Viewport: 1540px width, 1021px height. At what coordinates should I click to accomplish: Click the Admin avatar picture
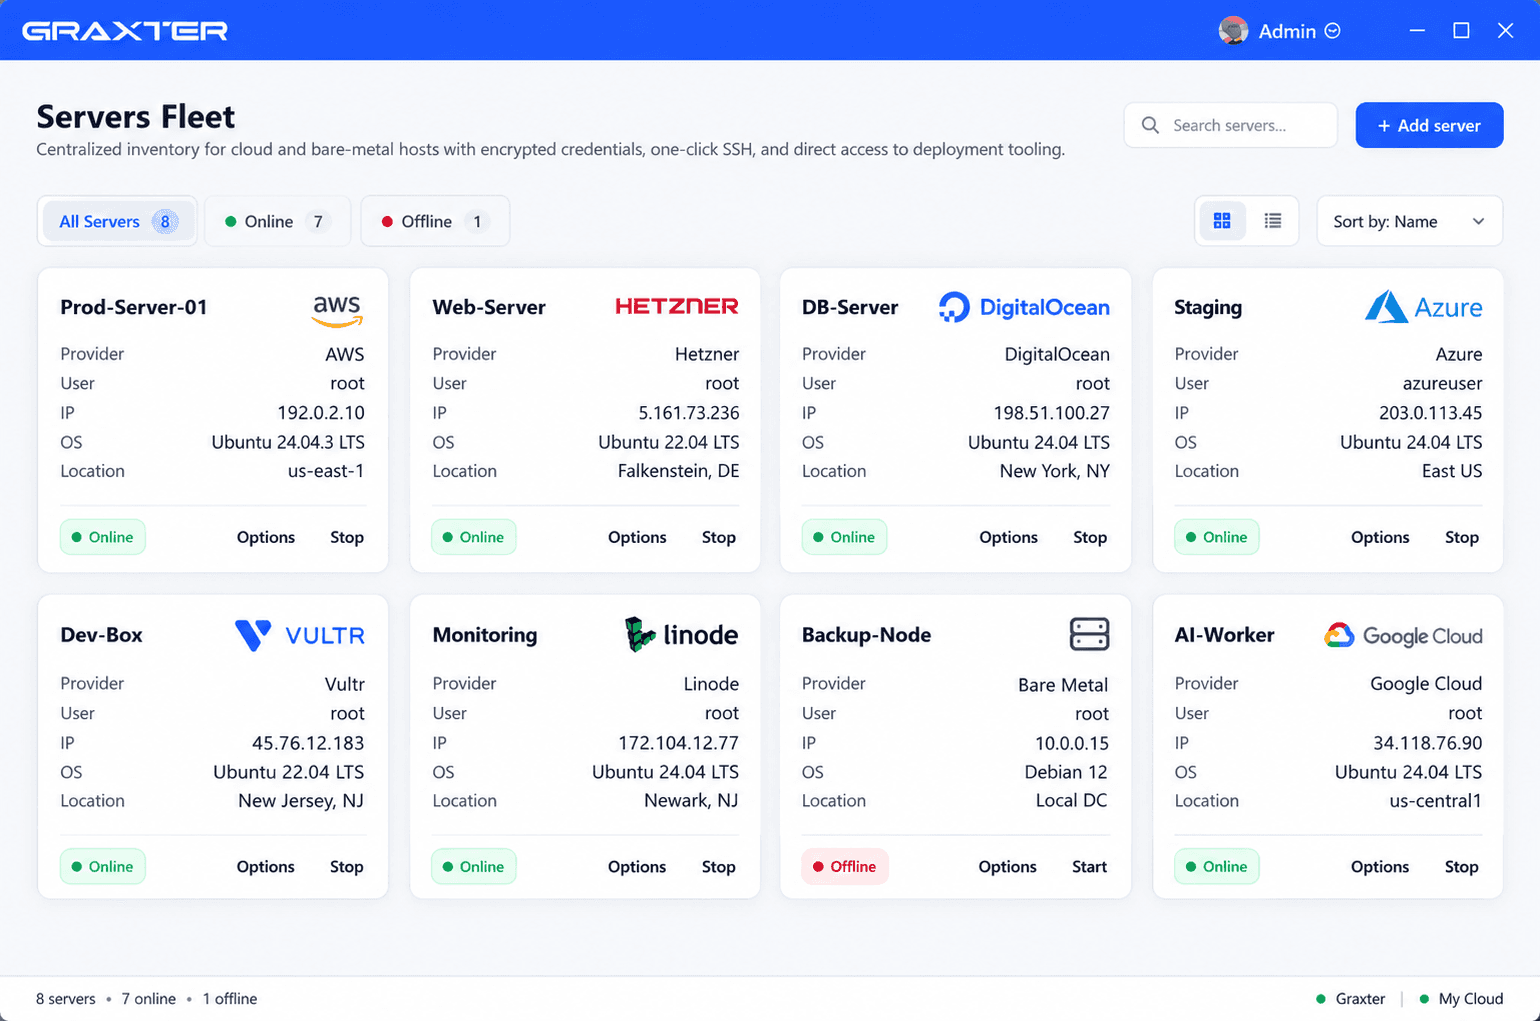1233,31
